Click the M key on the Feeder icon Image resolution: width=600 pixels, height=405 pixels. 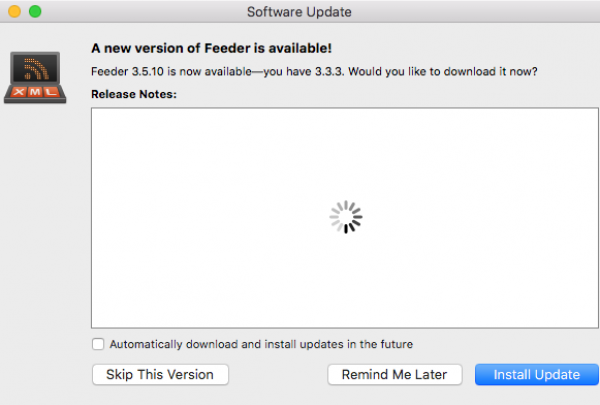(x=35, y=92)
